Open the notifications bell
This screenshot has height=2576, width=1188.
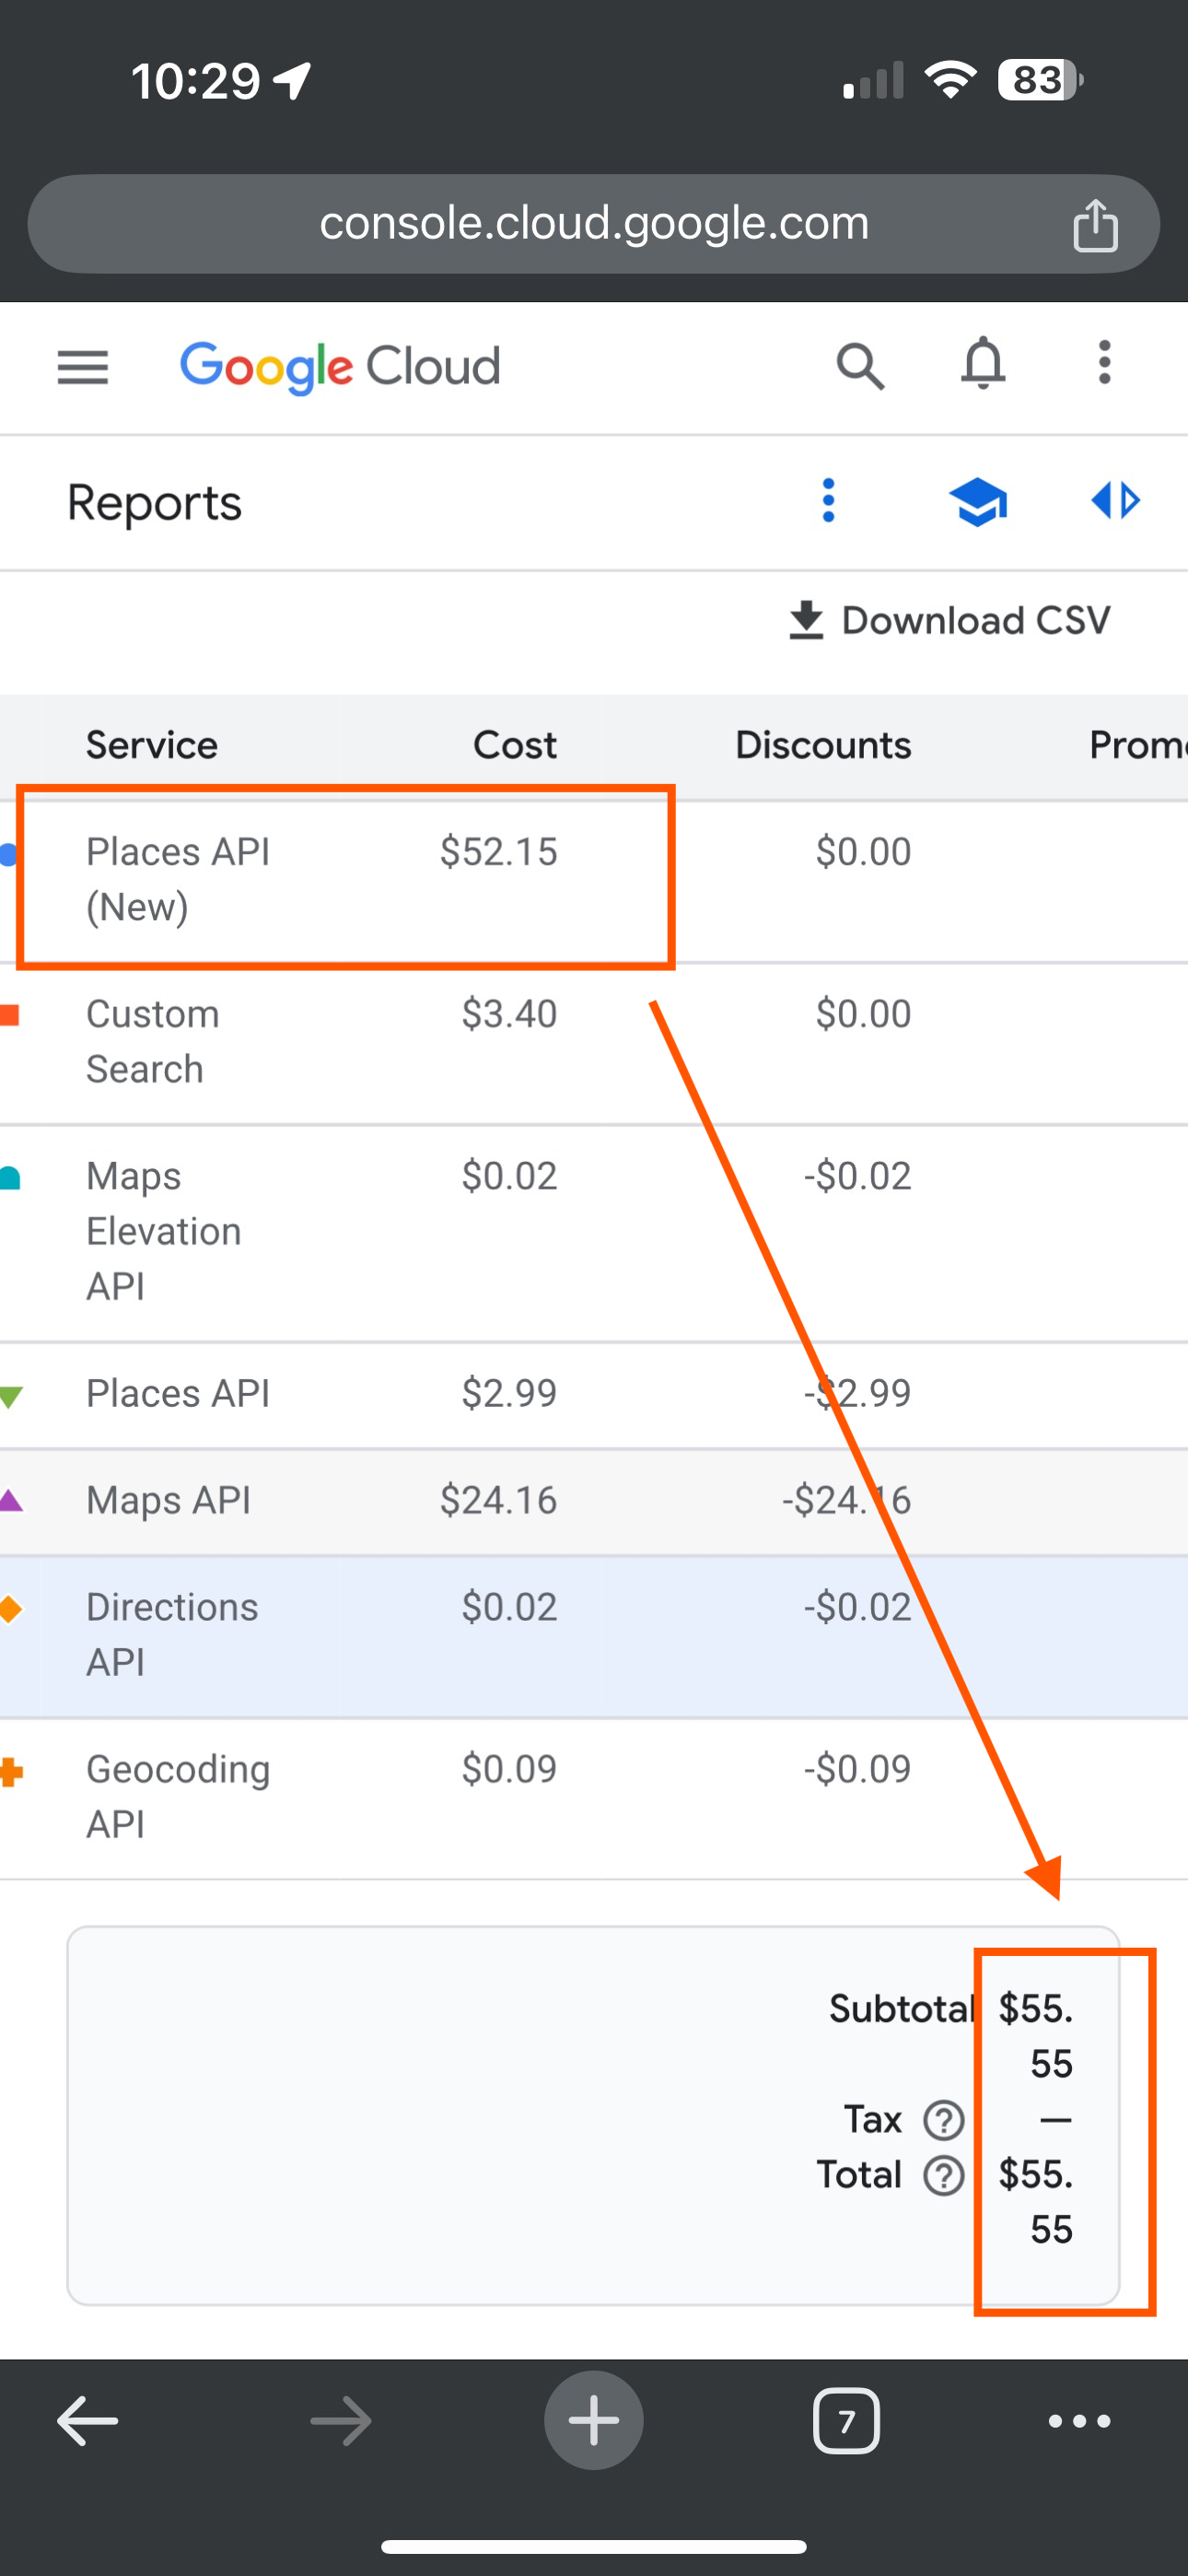coord(983,364)
